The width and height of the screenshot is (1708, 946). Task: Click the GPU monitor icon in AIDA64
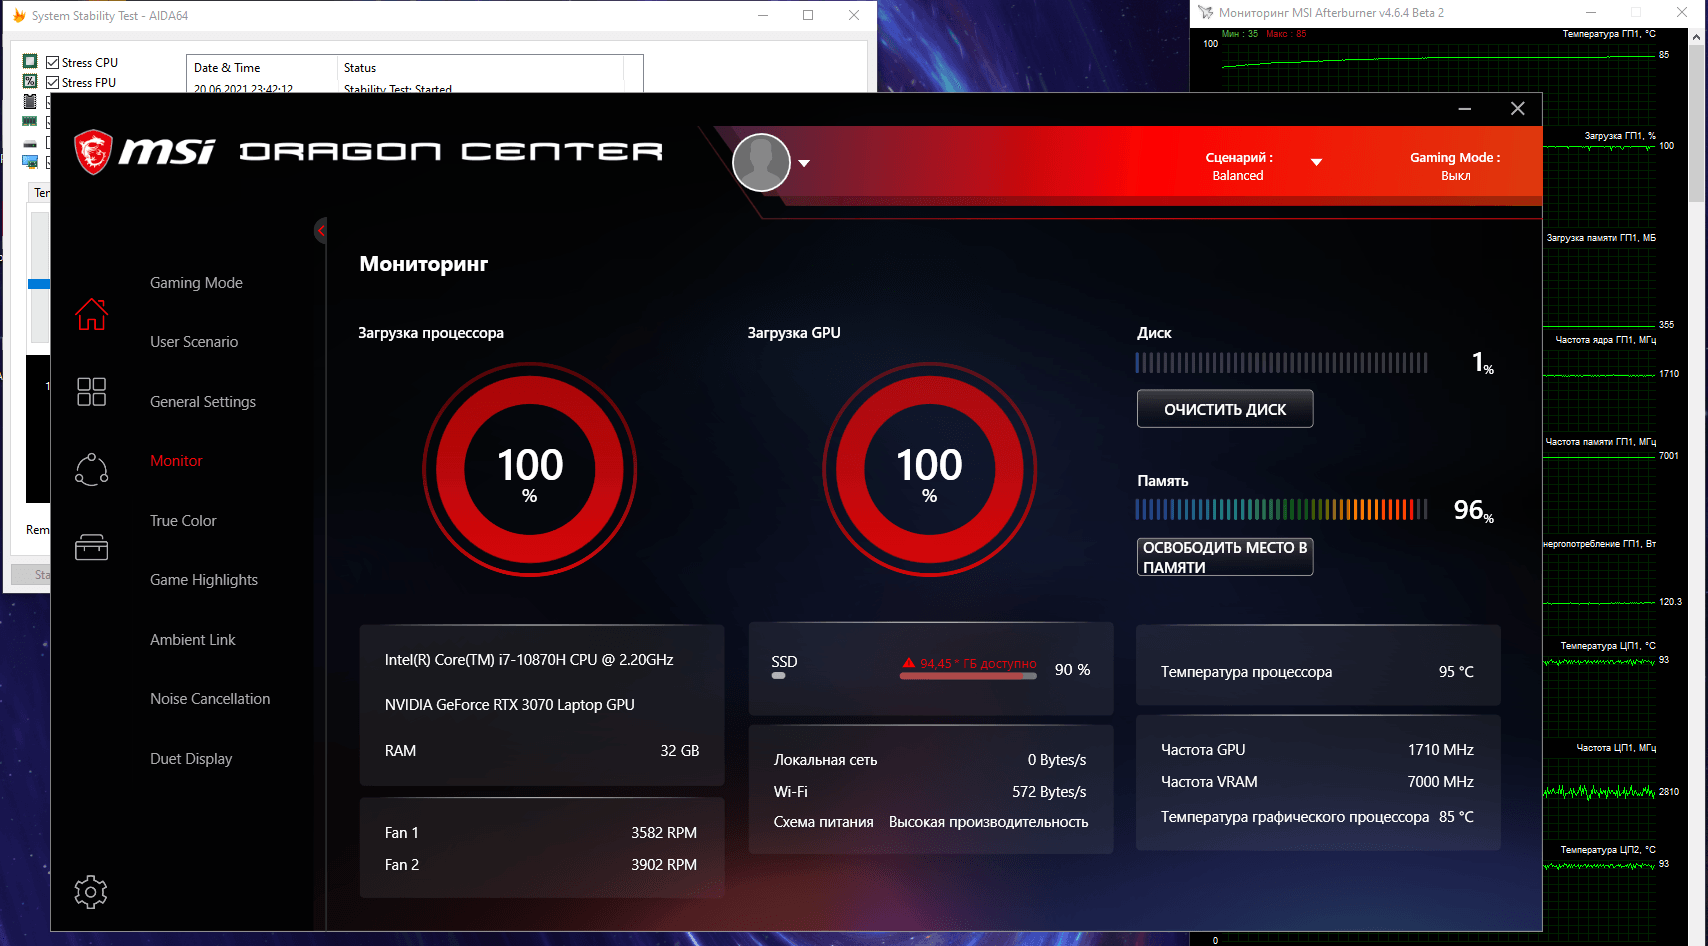(30, 162)
